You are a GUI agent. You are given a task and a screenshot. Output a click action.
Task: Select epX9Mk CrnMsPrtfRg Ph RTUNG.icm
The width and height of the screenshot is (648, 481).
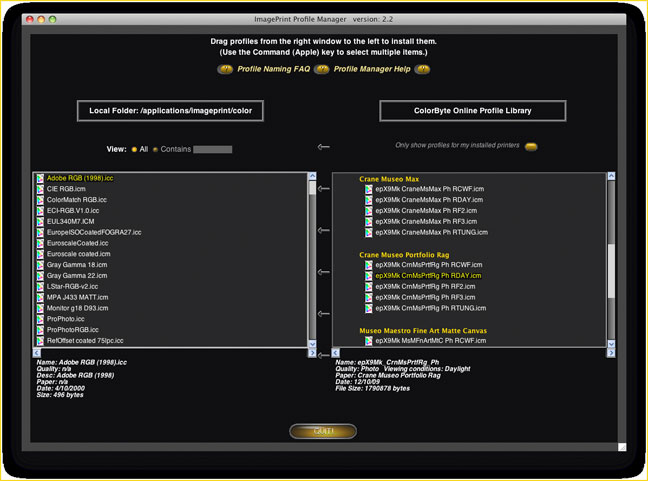tap(431, 308)
